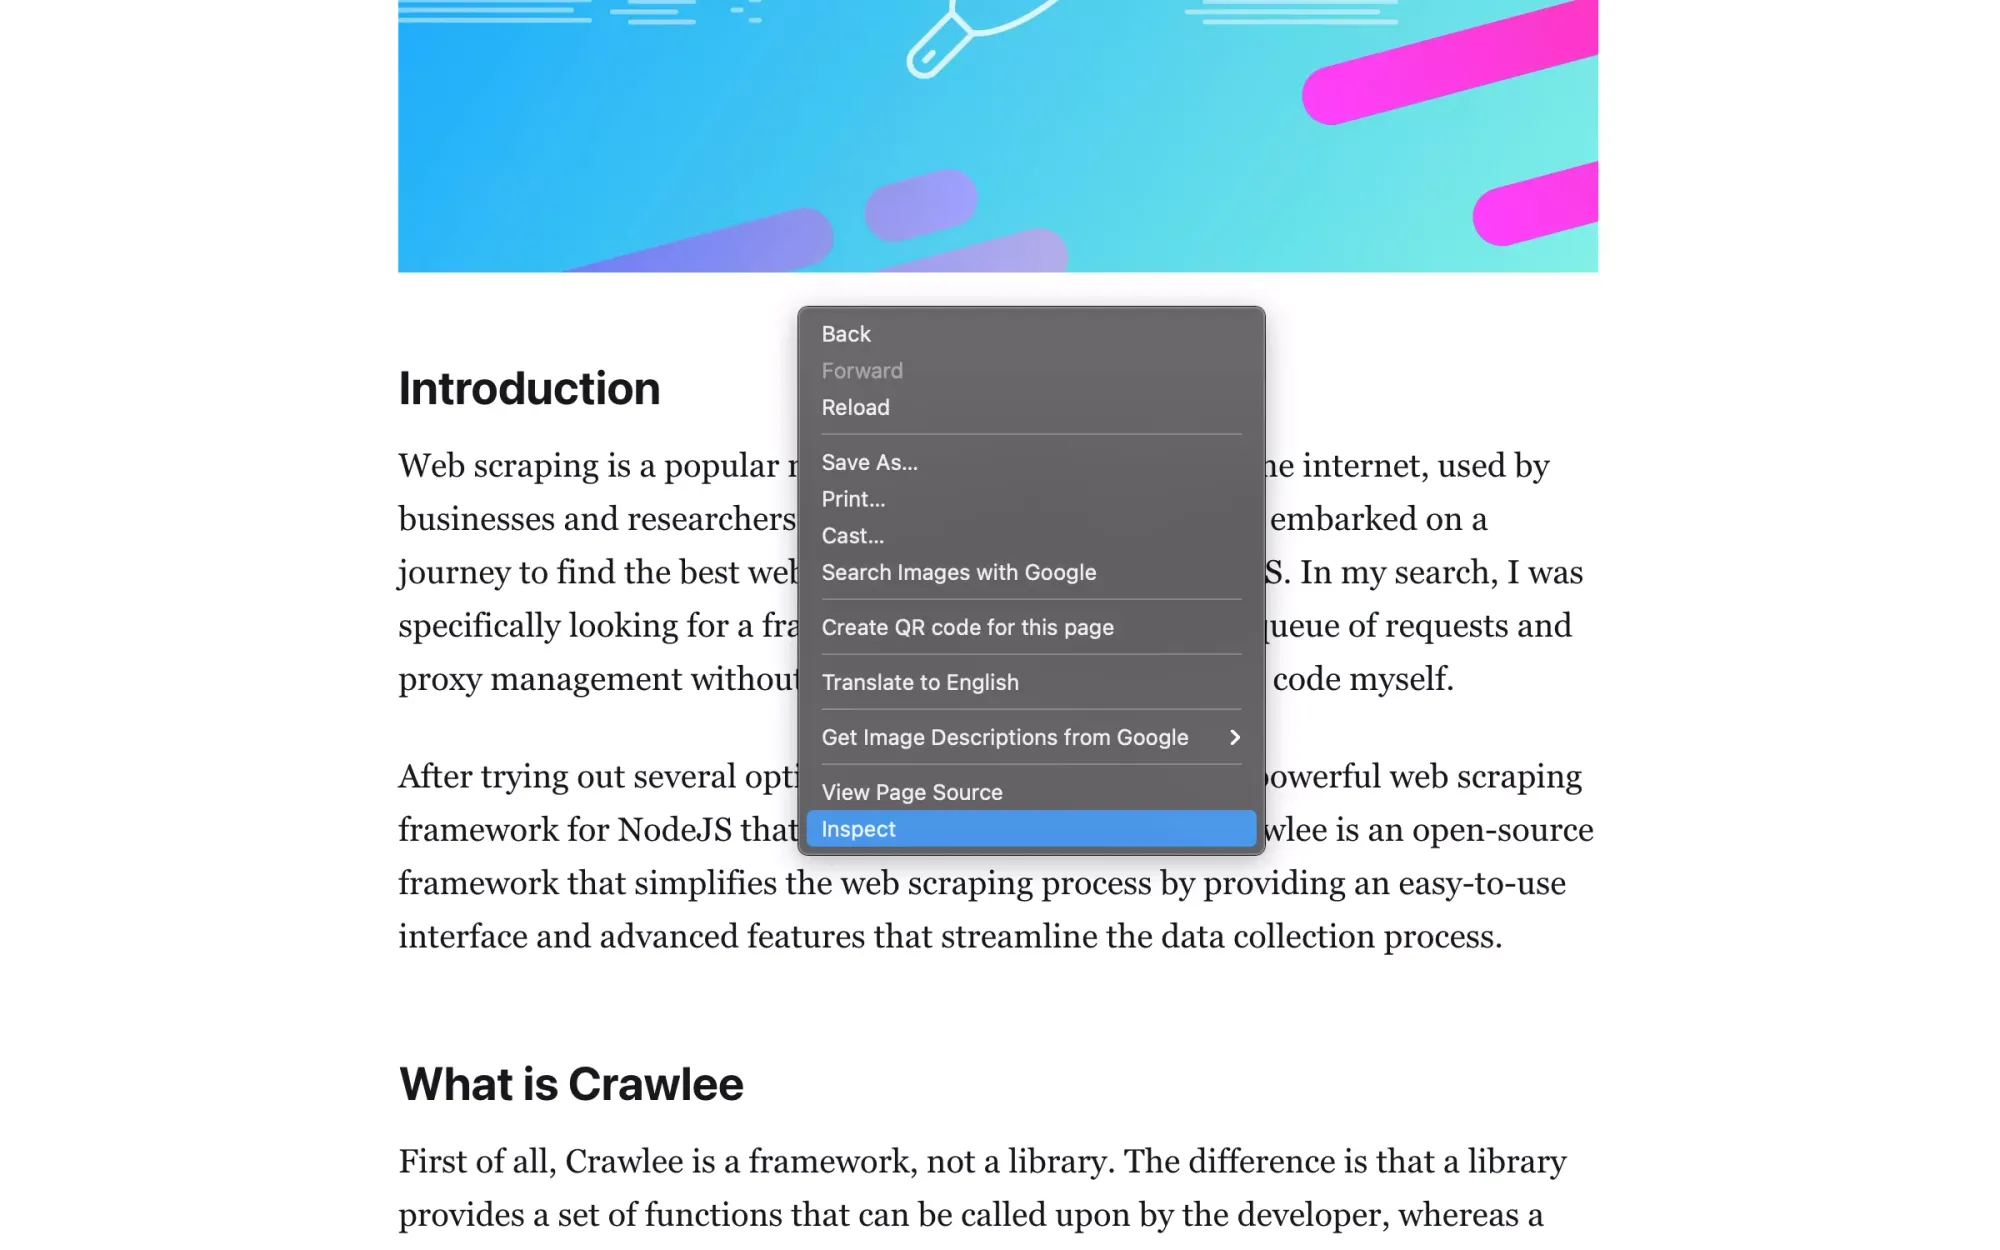This screenshot has width=2000, height=1250.
Task: Select Inspect from context menu
Action: (1028, 828)
